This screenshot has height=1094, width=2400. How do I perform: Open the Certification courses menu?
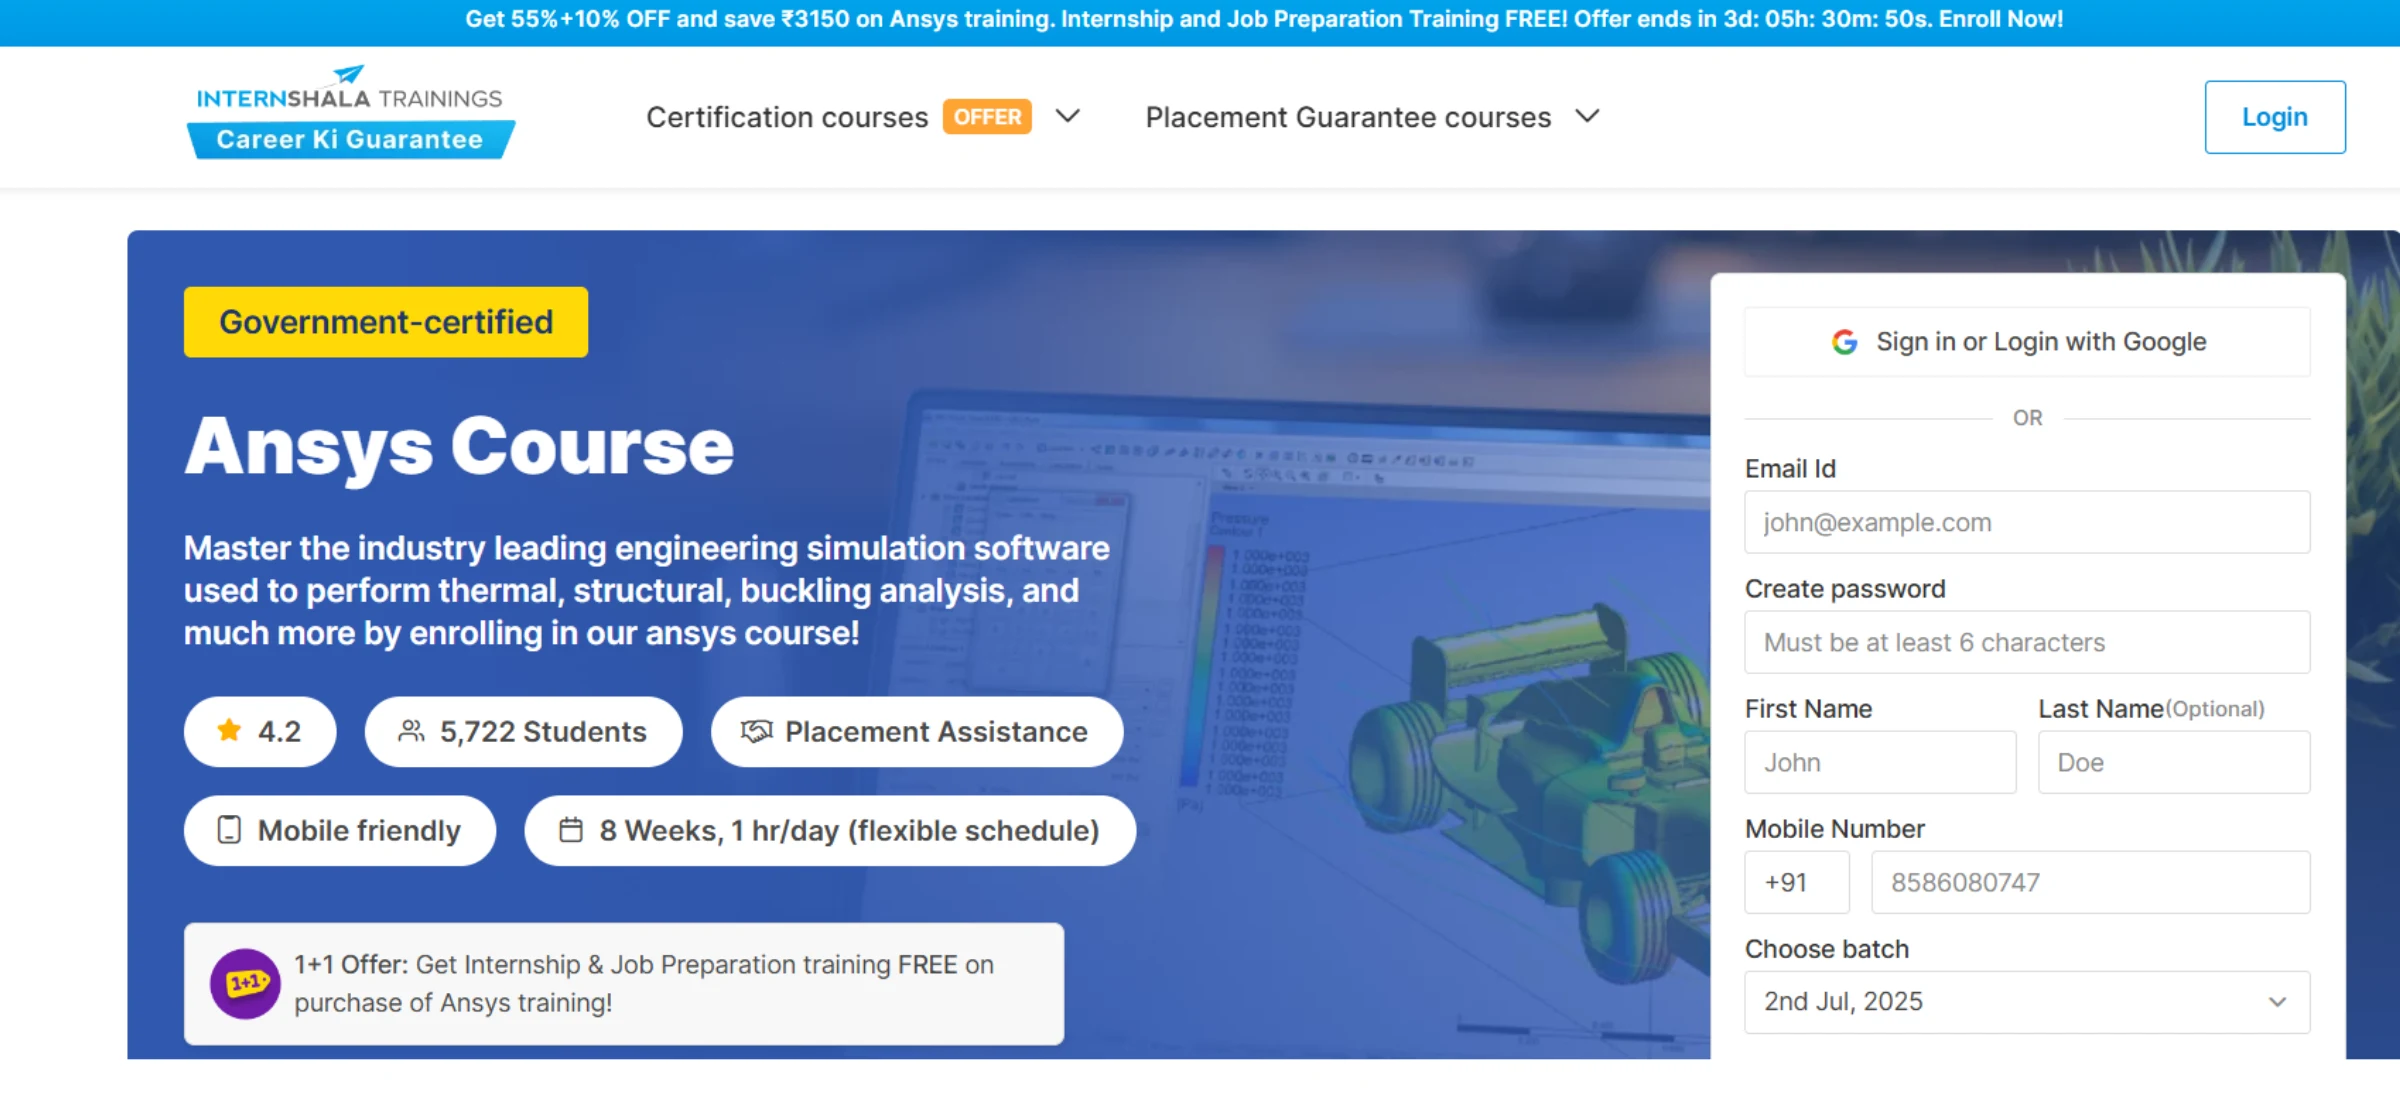point(786,117)
